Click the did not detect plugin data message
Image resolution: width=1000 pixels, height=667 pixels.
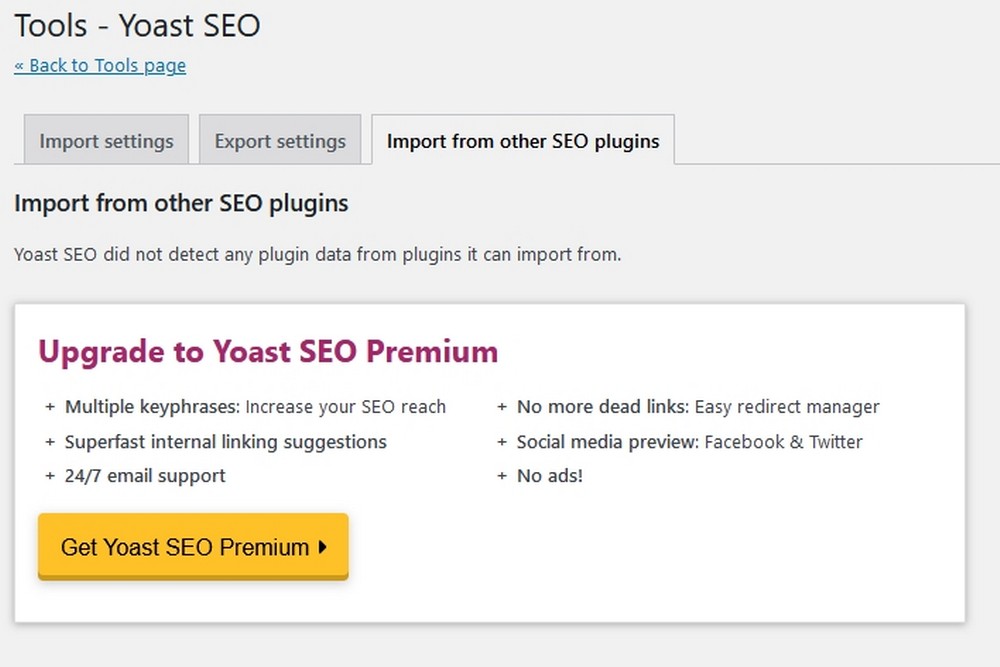tap(318, 254)
